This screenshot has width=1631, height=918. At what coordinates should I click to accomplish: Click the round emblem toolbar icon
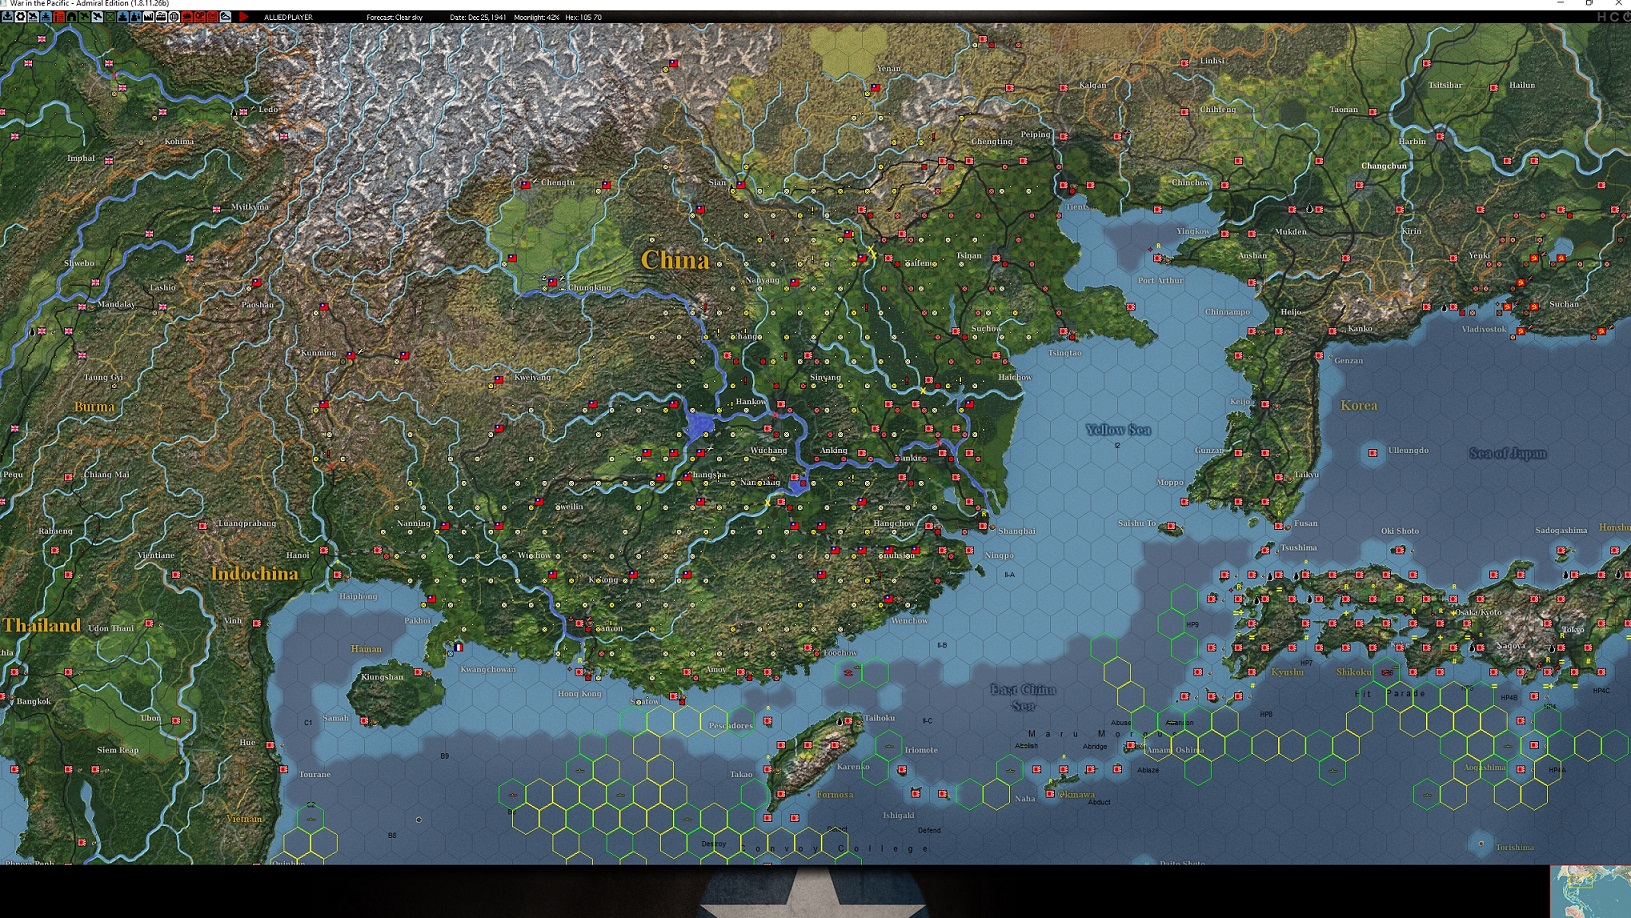click(174, 17)
